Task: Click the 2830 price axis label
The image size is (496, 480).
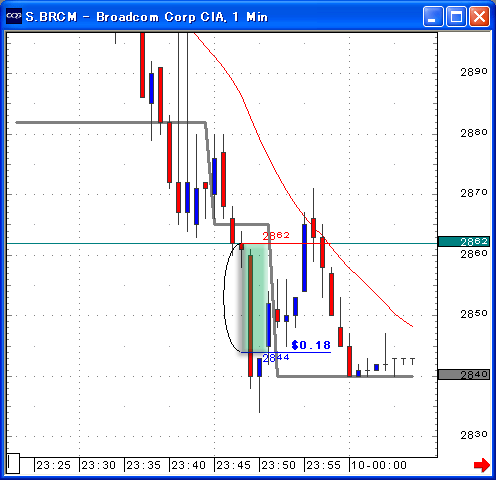Action: click(x=474, y=435)
